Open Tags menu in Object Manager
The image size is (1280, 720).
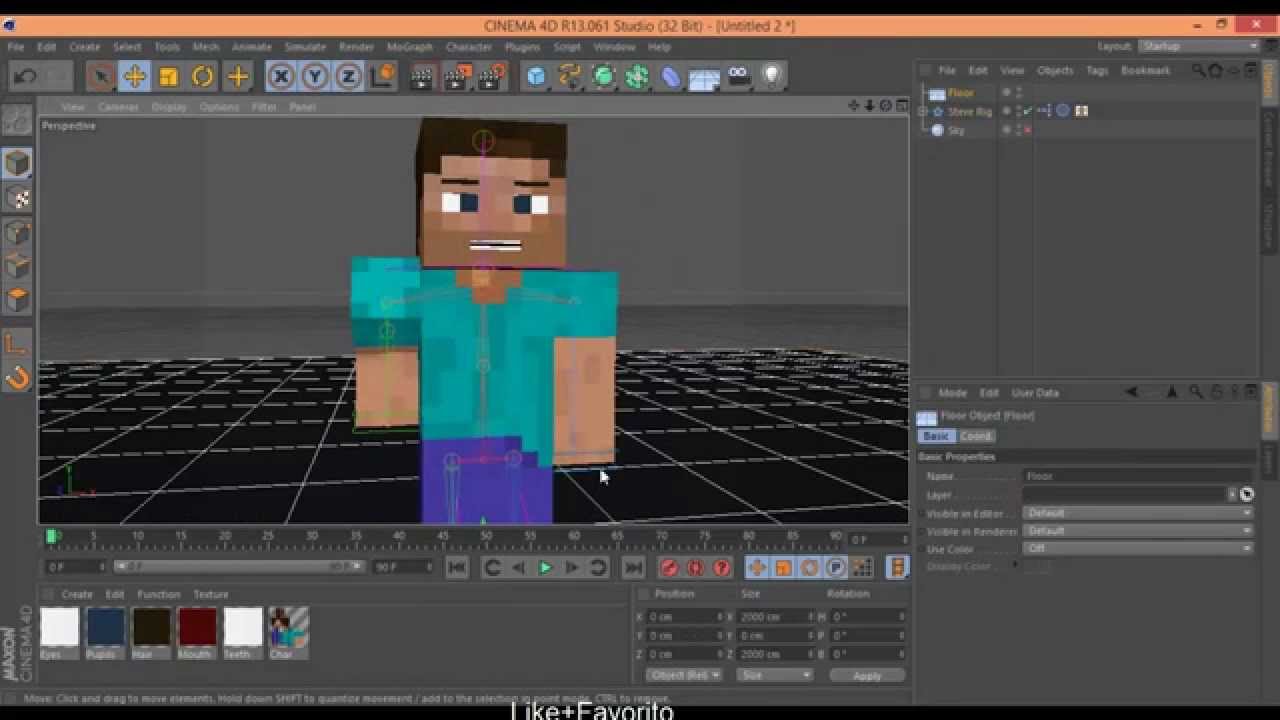point(1097,71)
